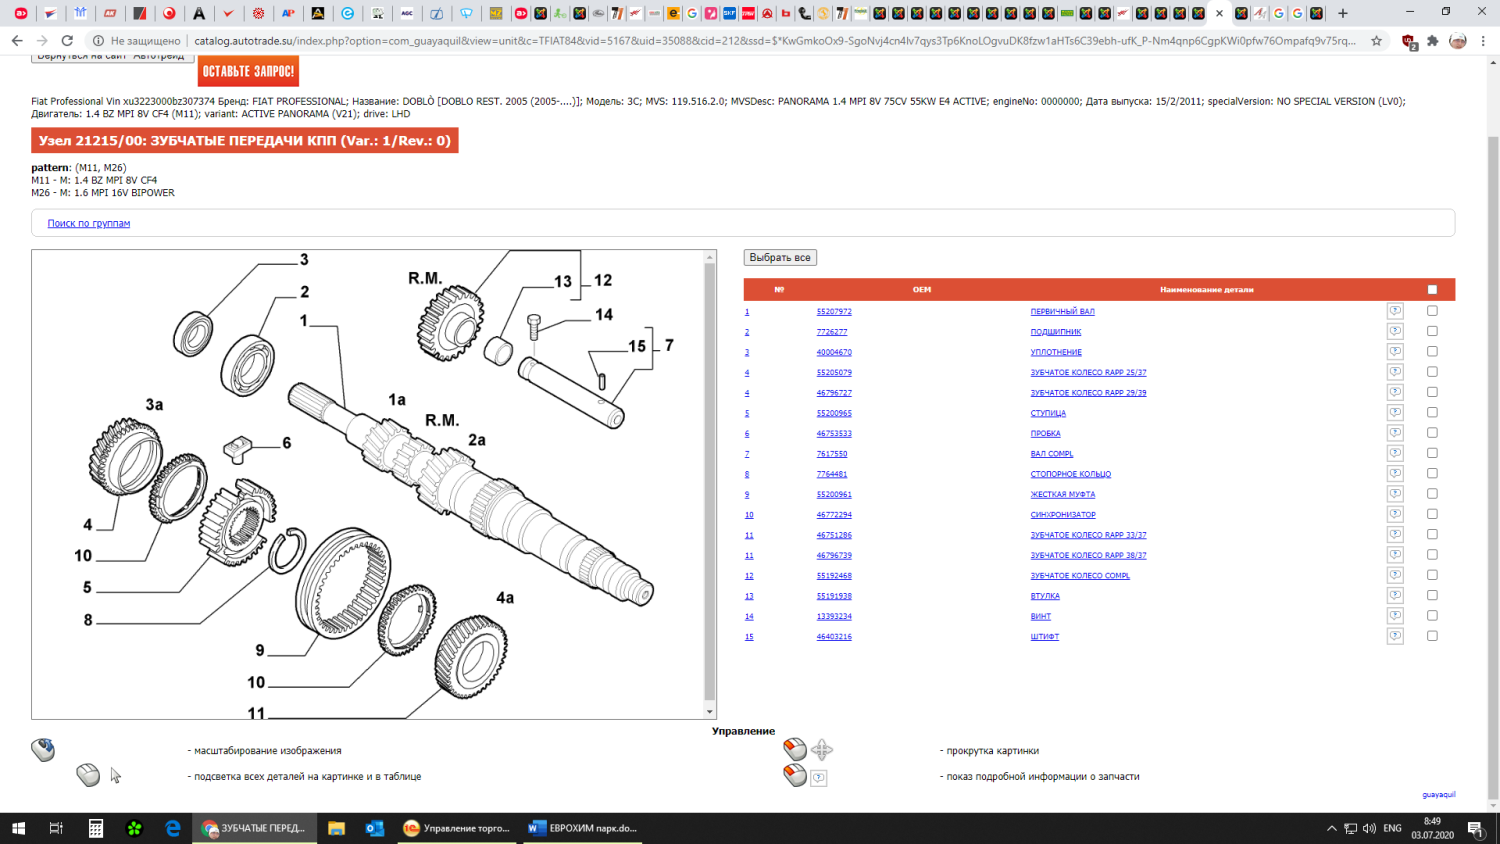Switch to ЕВРОХИМ Word document taskbar item
This screenshot has height=844, width=1500.
point(583,828)
